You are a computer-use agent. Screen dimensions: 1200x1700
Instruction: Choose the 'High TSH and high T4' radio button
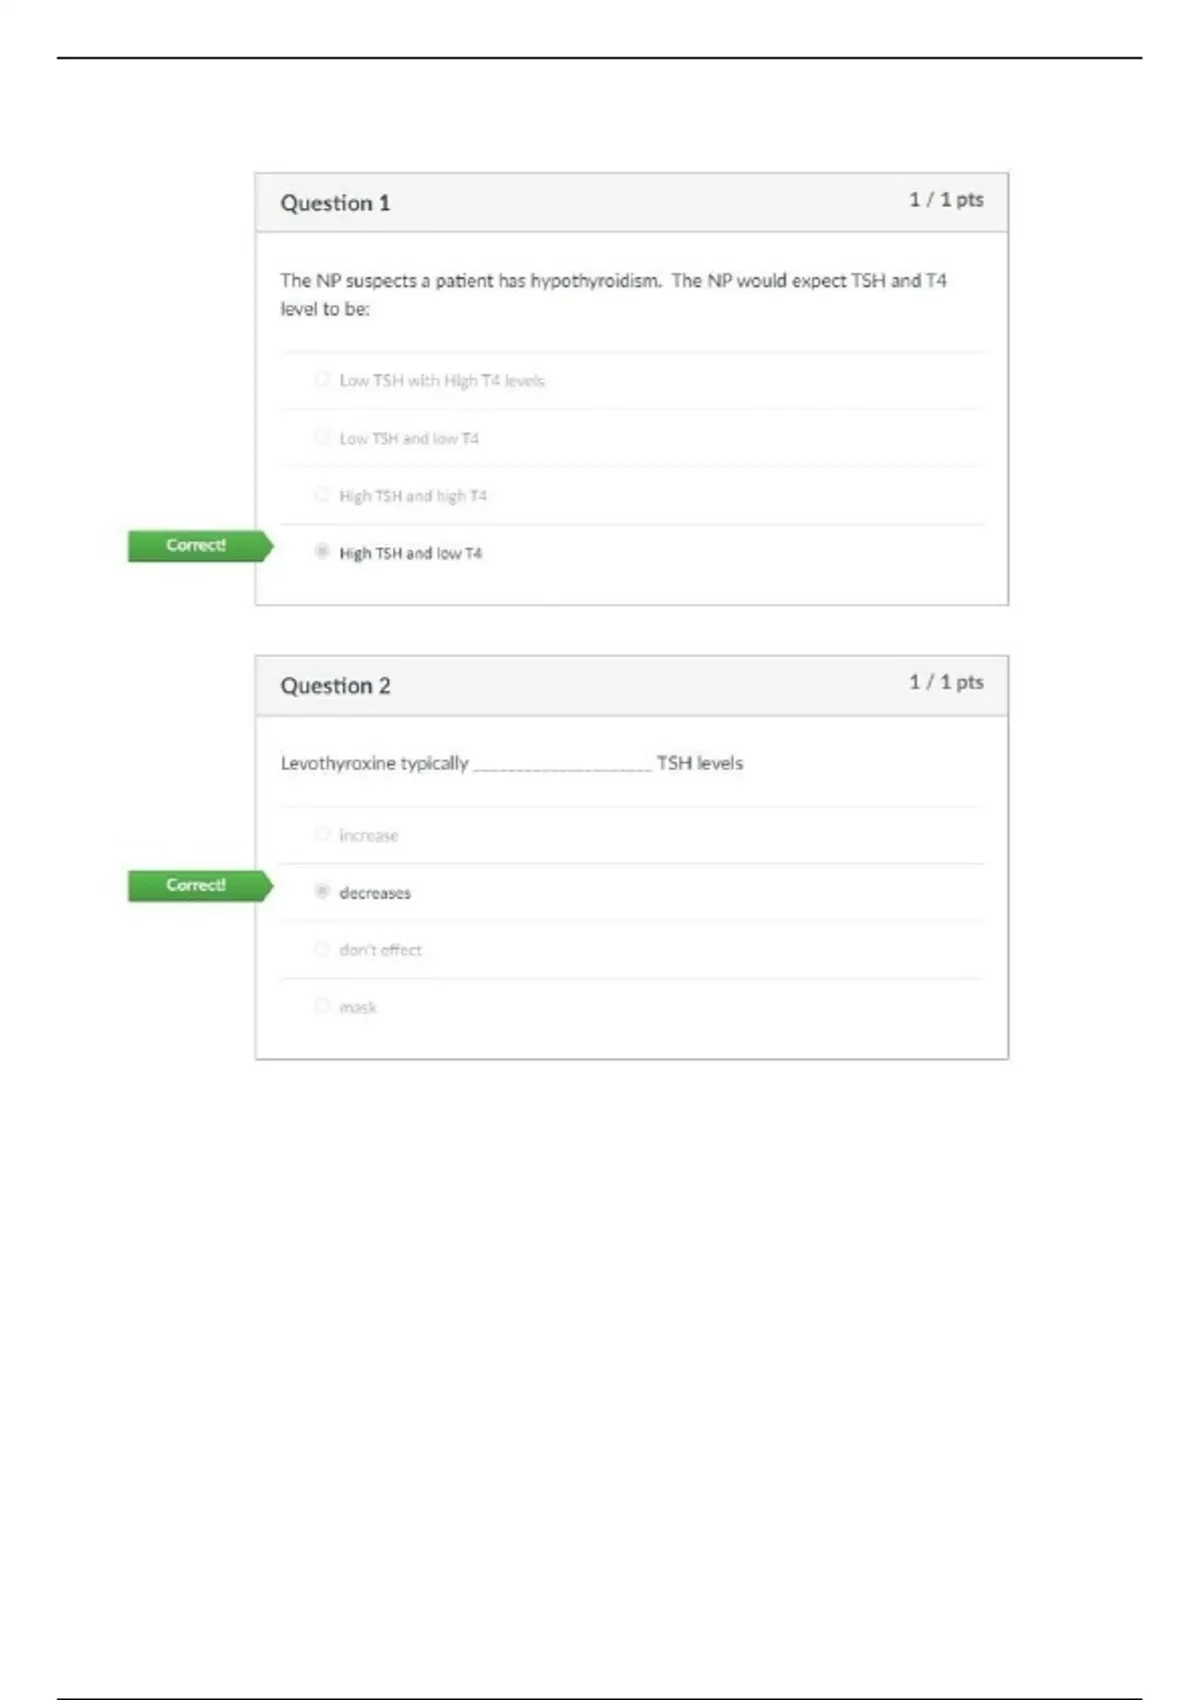point(322,494)
